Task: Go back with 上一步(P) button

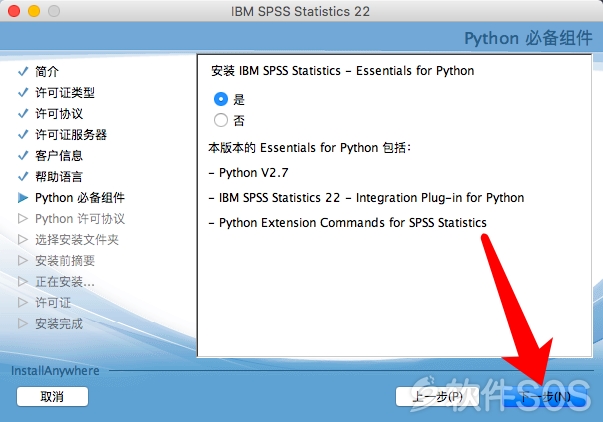Action: click(x=437, y=396)
